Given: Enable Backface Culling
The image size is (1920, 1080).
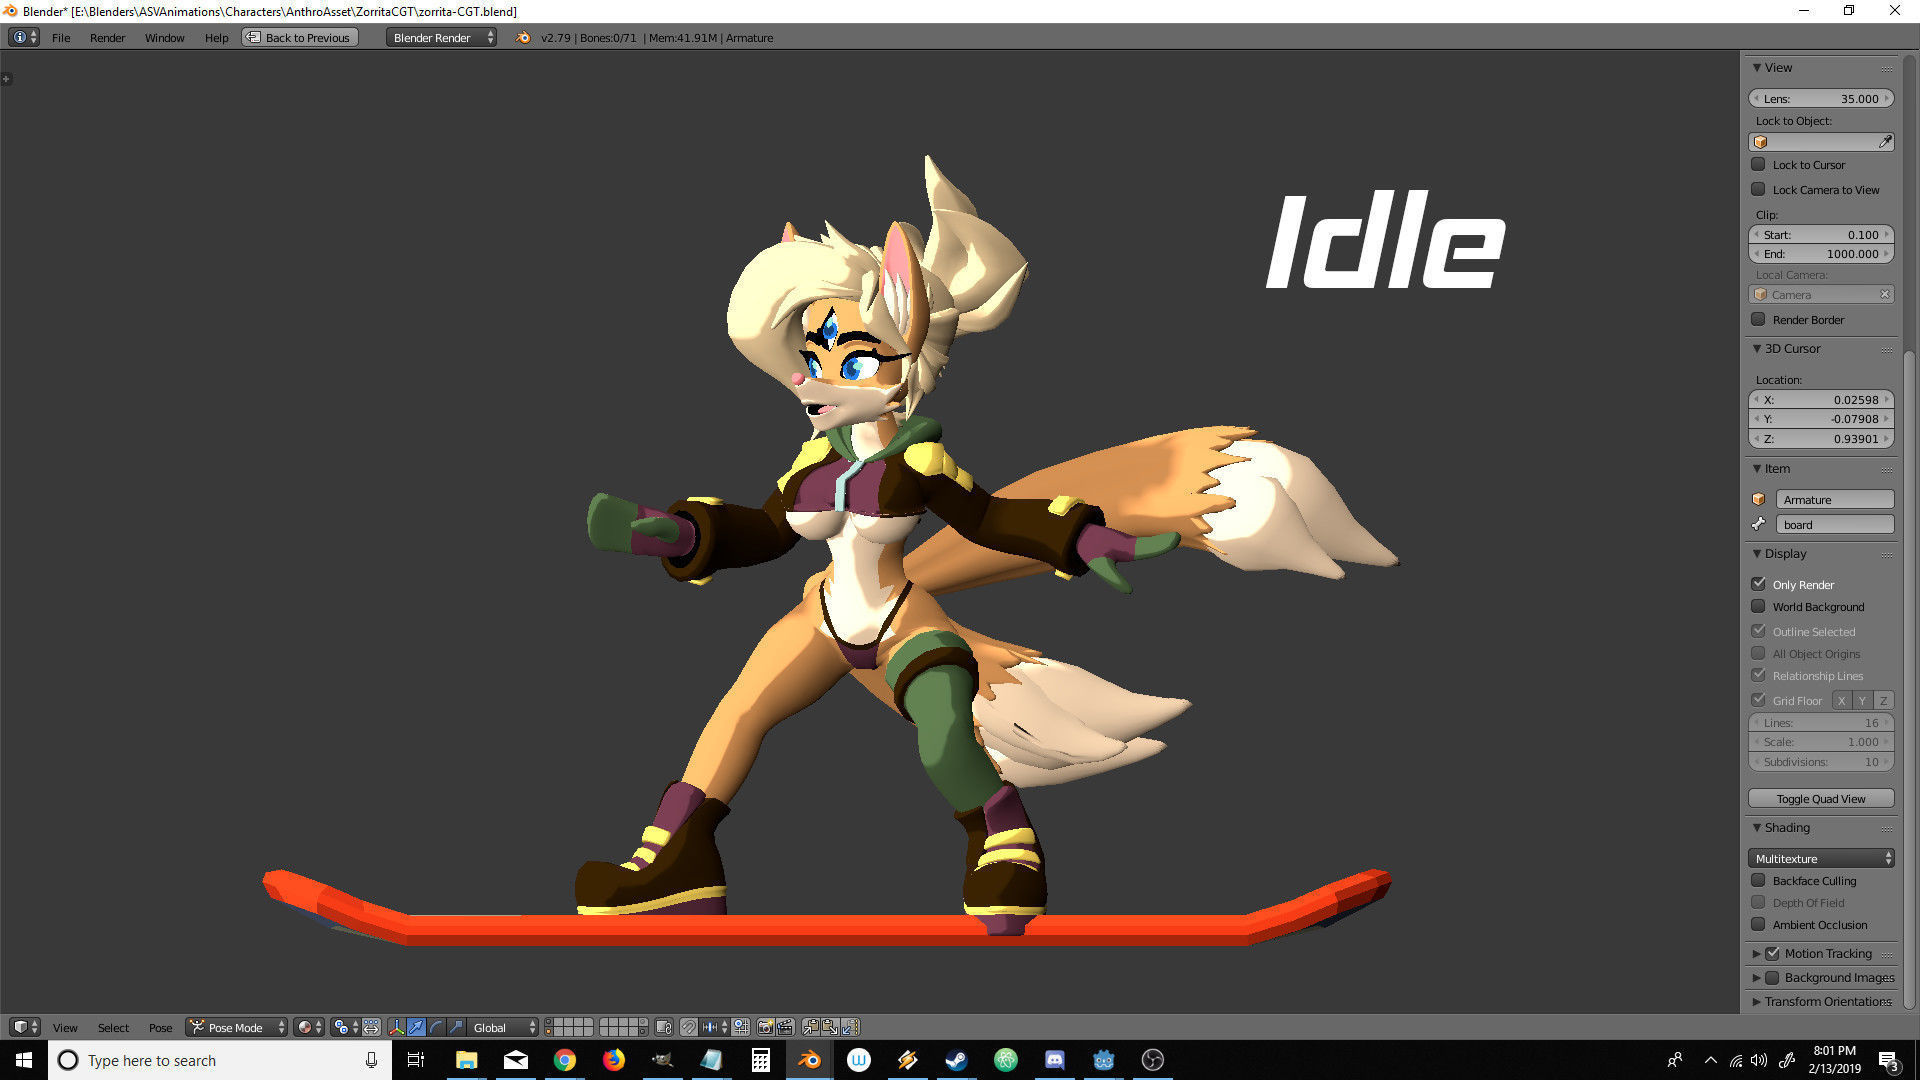Looking at the screenshot, I should pyautogui.click(x=1758, y=880).
